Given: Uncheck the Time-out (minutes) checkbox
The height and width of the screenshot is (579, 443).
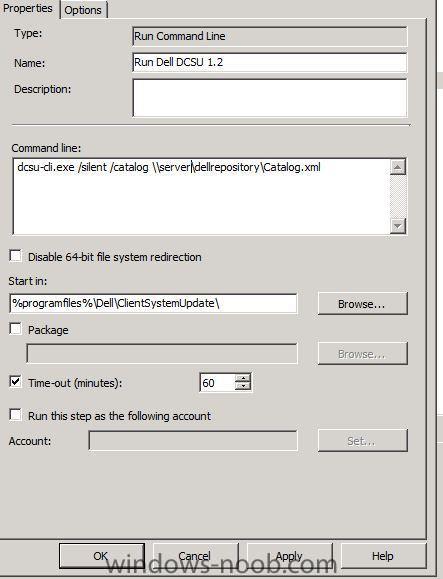Looking at the screenshot, I should coord(16,382).
